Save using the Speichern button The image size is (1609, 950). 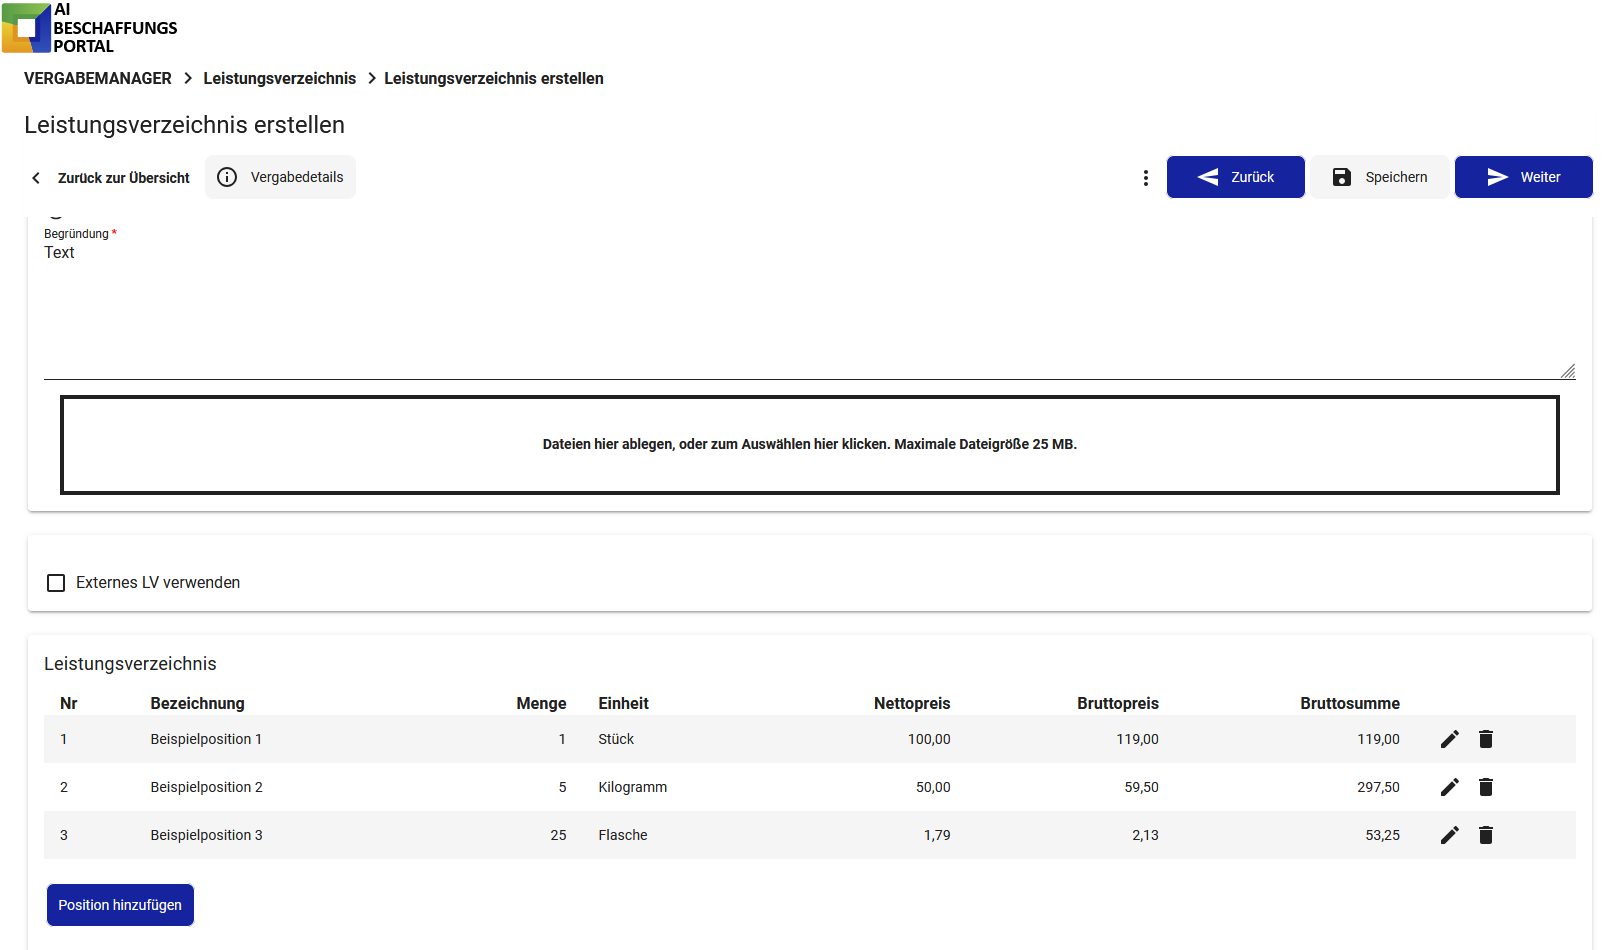(1380, 177)
